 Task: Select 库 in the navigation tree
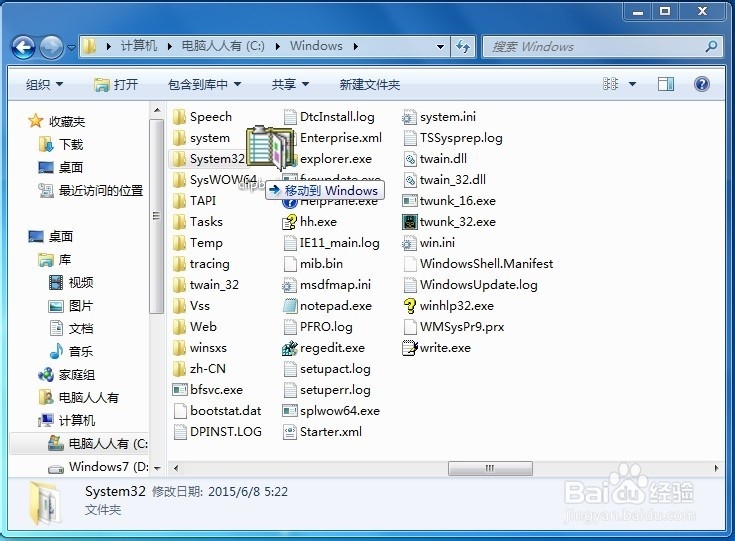55,259
